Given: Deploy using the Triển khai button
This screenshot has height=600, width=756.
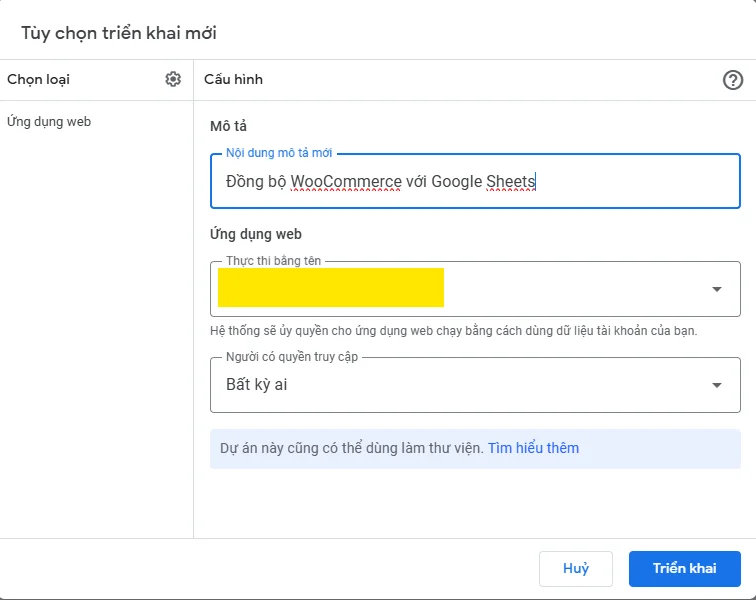Looking at the screenshot, I should 685,569.
